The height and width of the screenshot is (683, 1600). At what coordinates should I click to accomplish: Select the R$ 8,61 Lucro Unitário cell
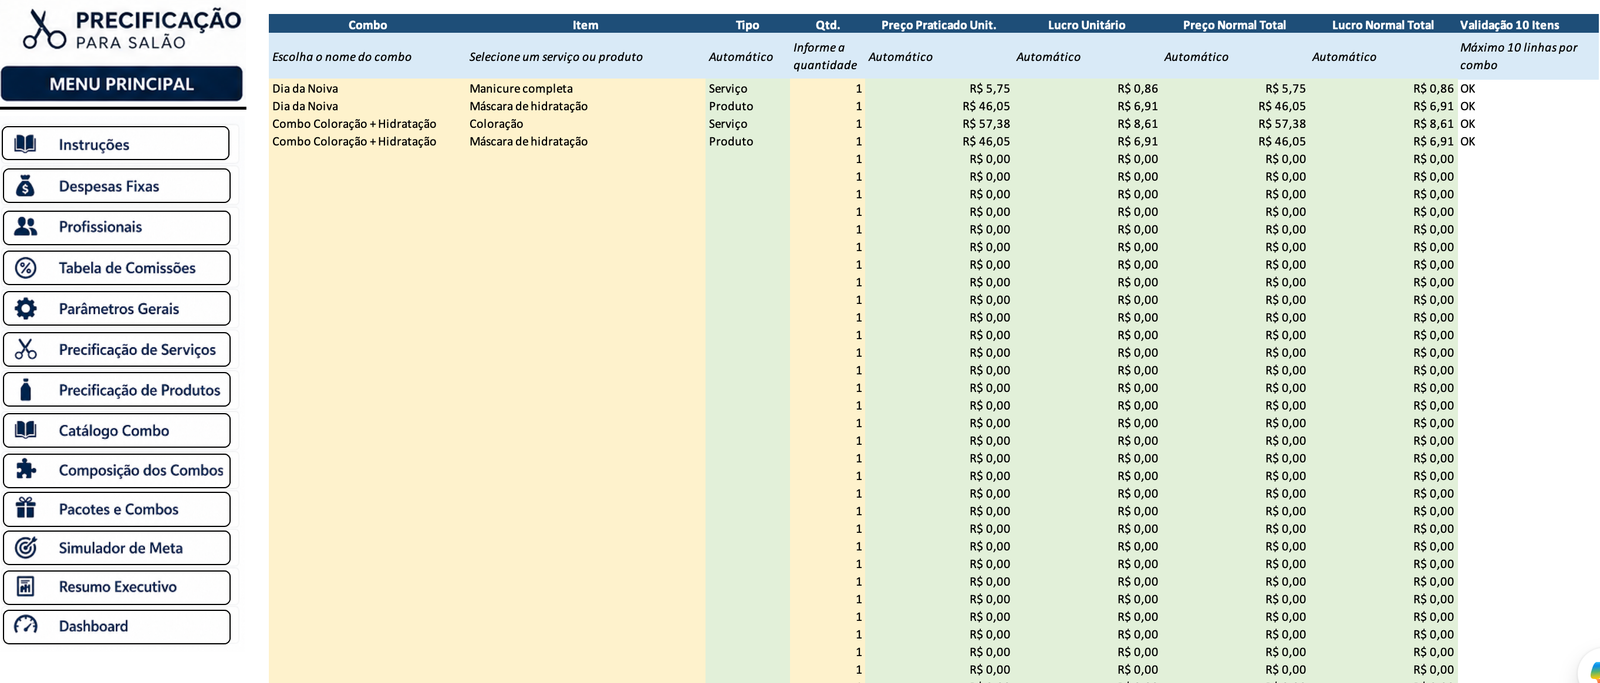click(1087, 124)
